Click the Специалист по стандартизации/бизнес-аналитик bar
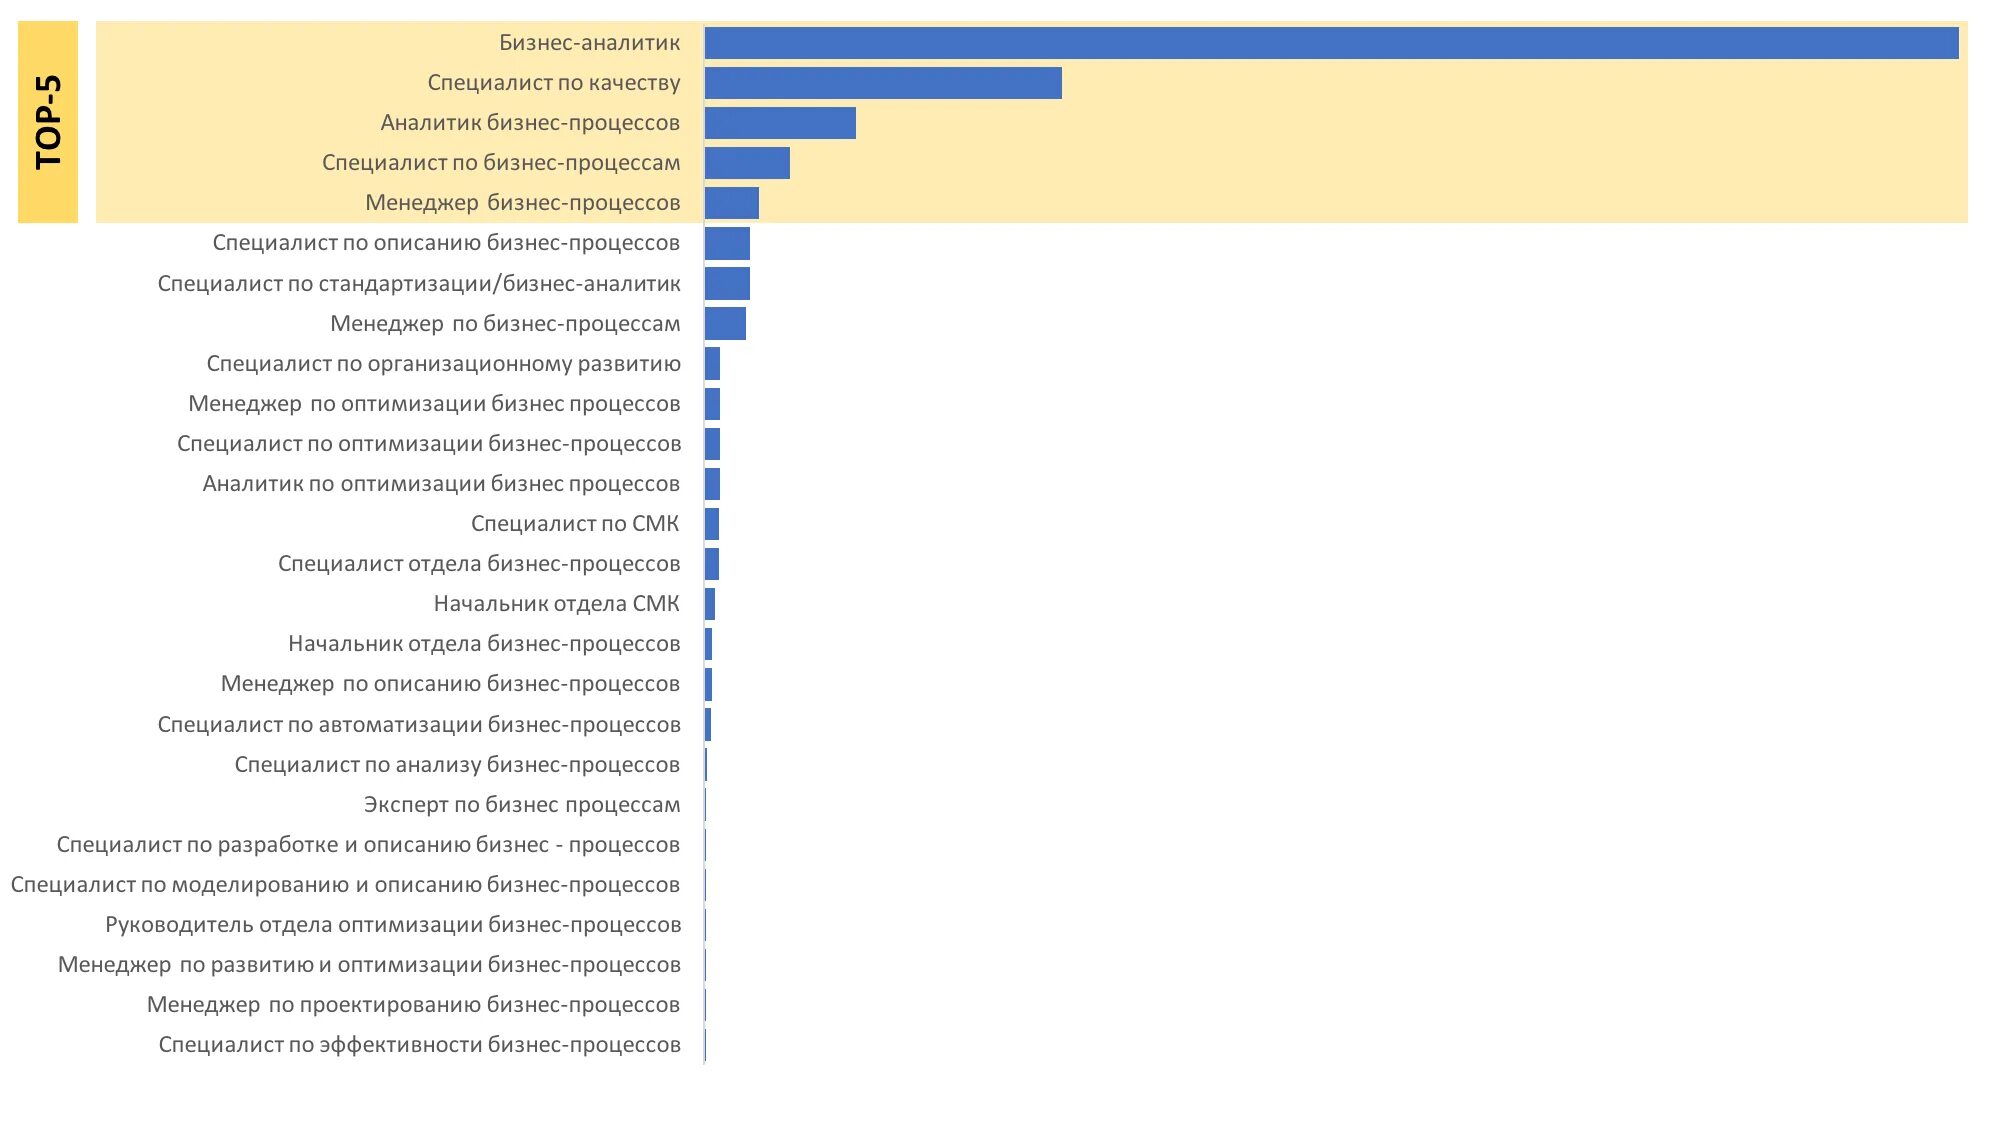Image resolution: width=1999 pixels, height=1125 pixels. [x=727, y=284]
